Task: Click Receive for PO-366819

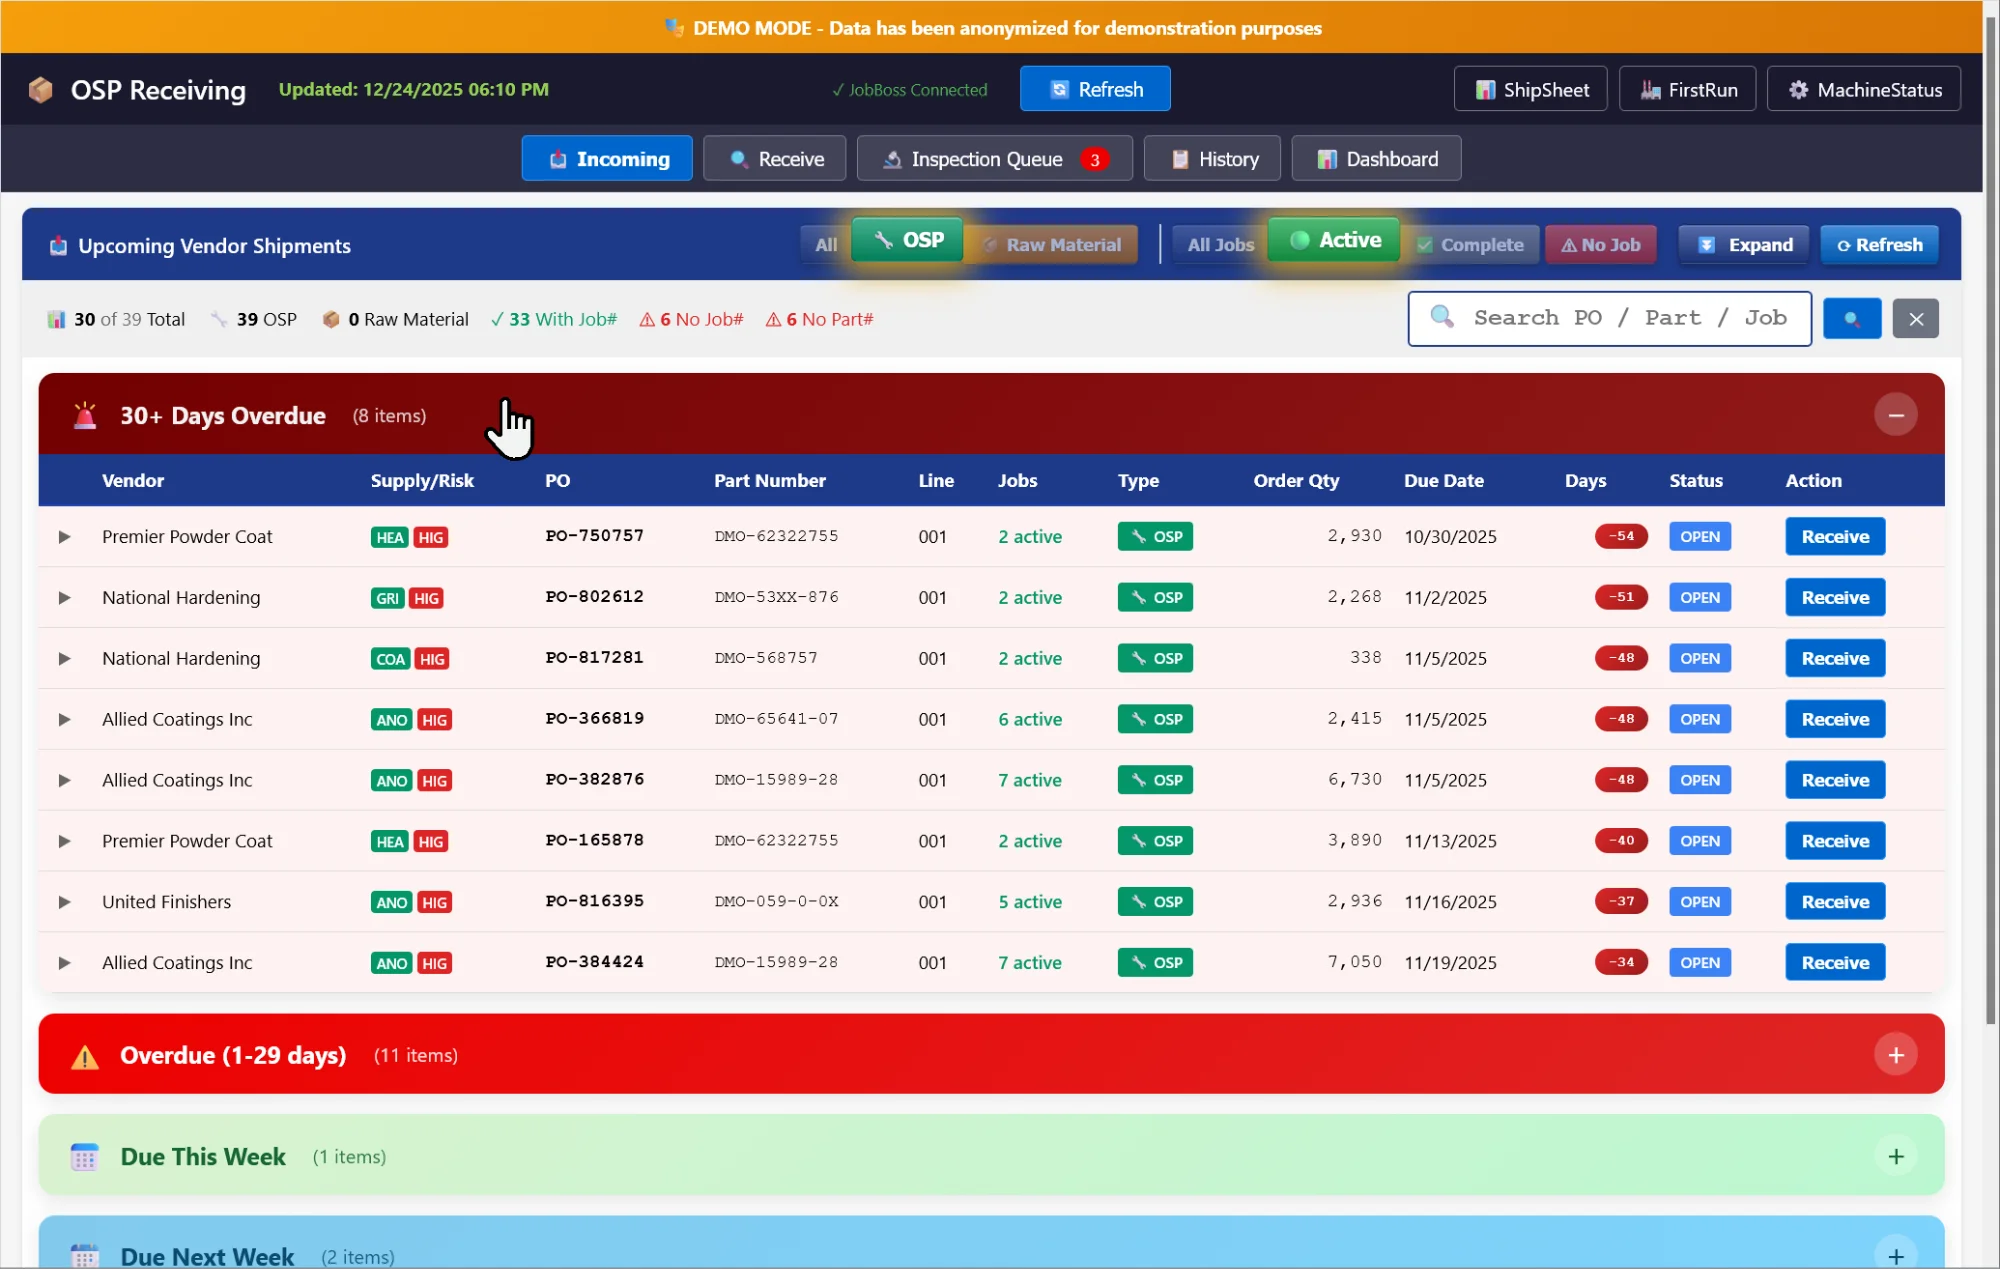Action: (1835, 720)
